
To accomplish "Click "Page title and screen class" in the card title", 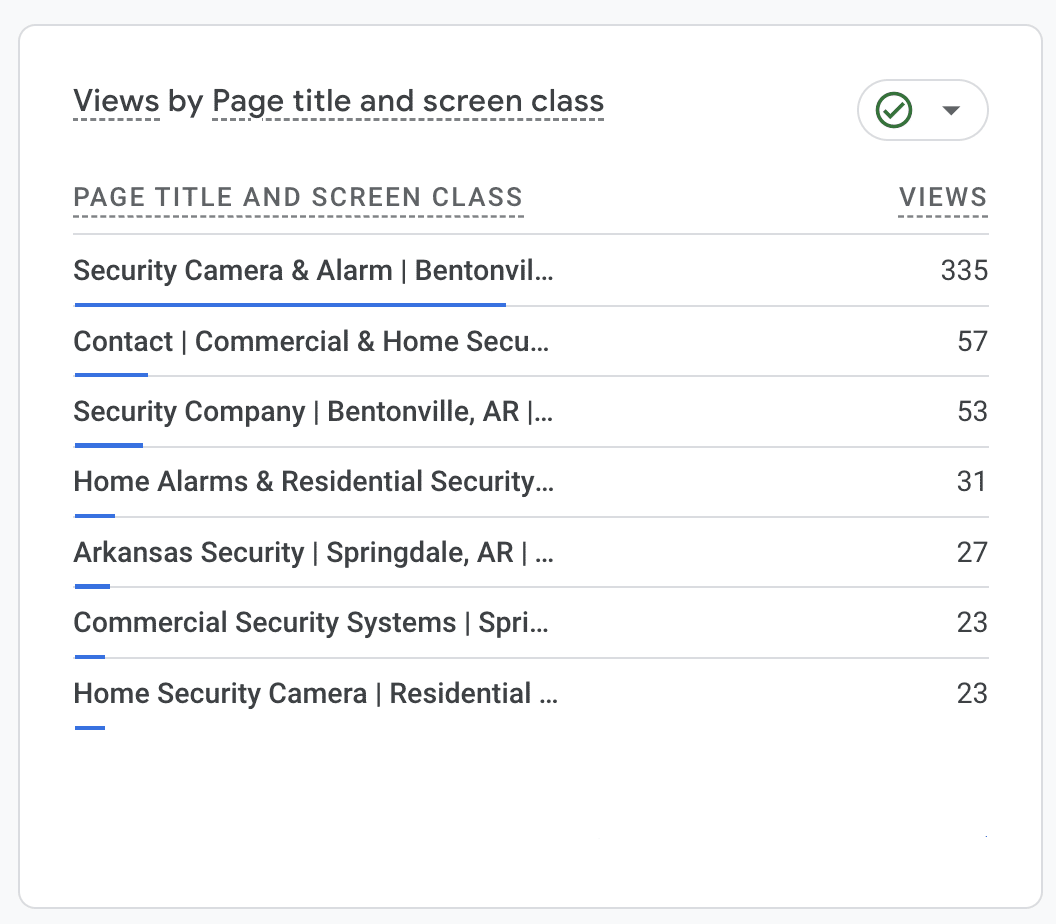I will [x=408, y=102].
